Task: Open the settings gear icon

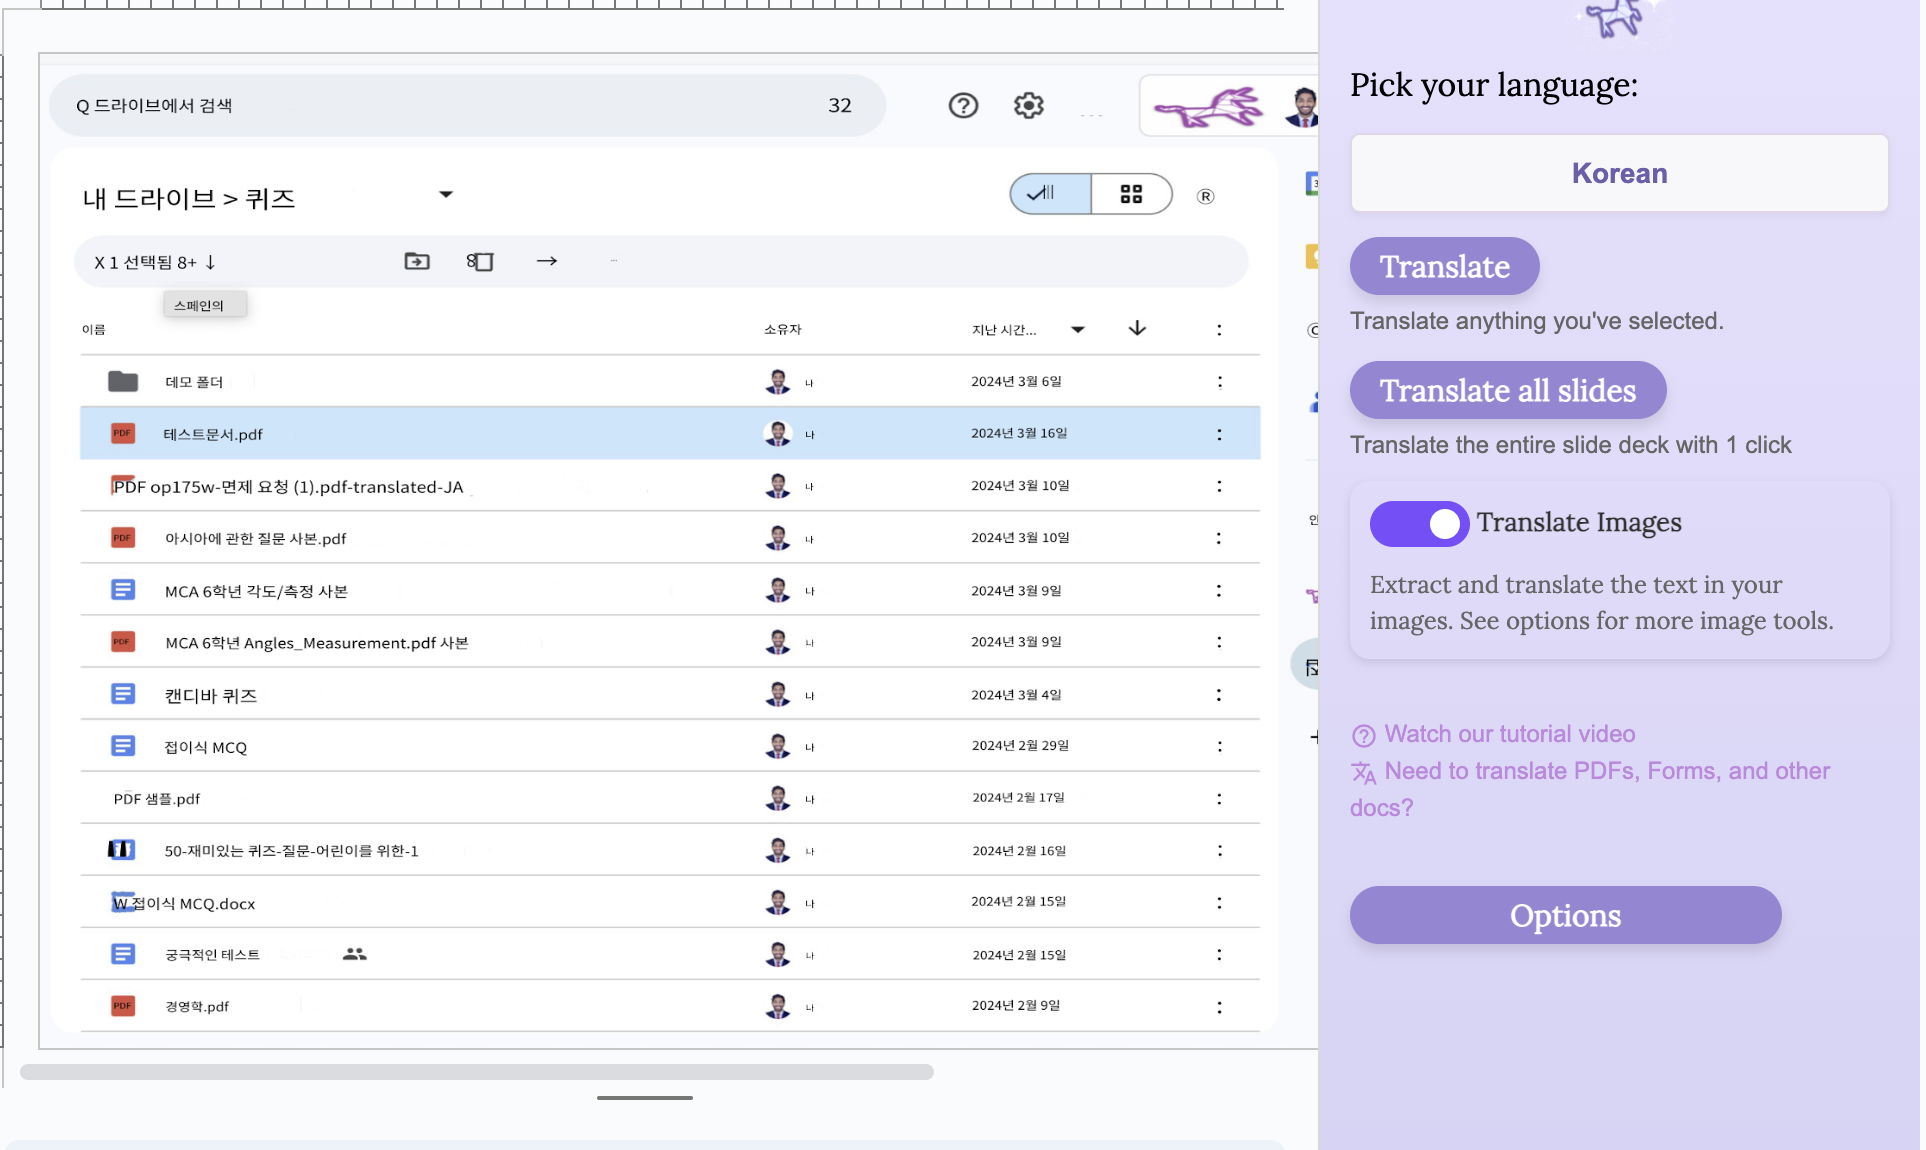Action: [x=1028, y=105]
